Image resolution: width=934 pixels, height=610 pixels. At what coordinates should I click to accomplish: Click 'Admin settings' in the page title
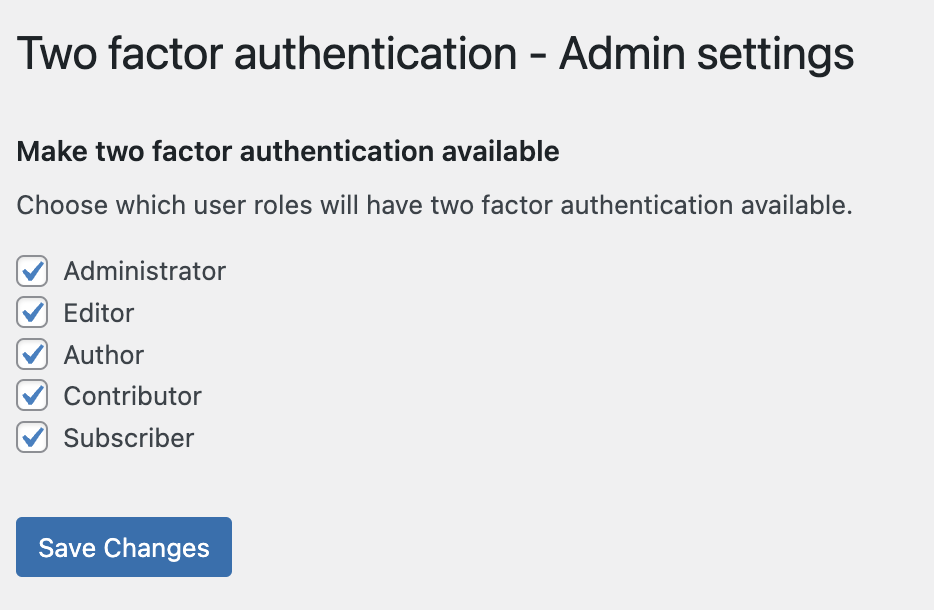click(x=706, y=55)
